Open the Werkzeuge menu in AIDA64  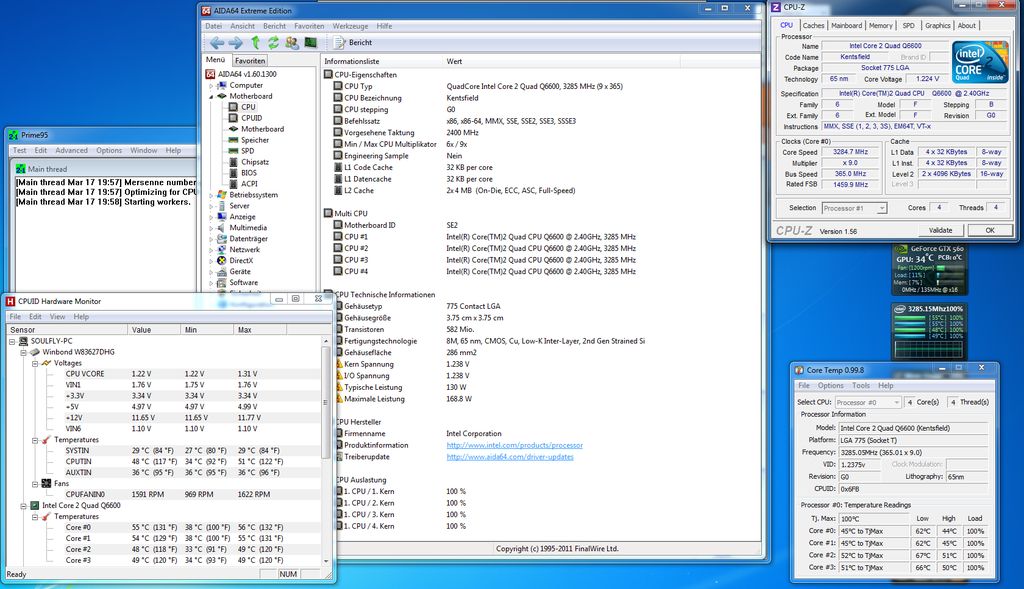(350, 26)
